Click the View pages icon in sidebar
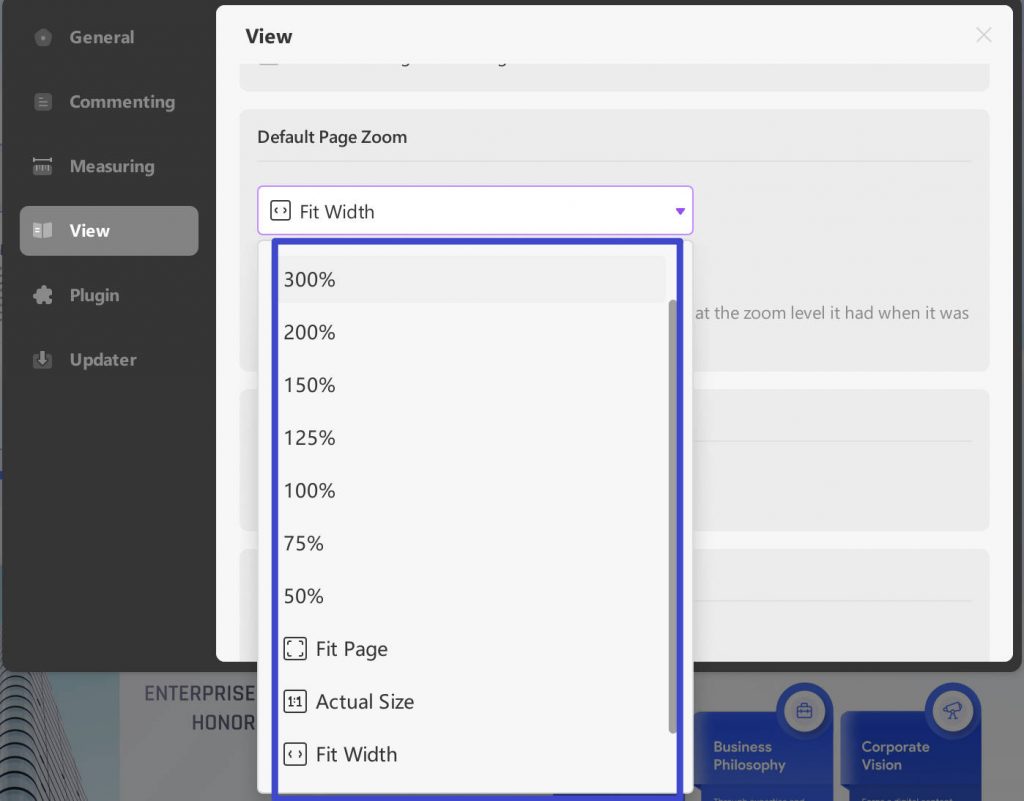Image resolution: width=1024 pixels, height=801 pixels. [44, 230]
